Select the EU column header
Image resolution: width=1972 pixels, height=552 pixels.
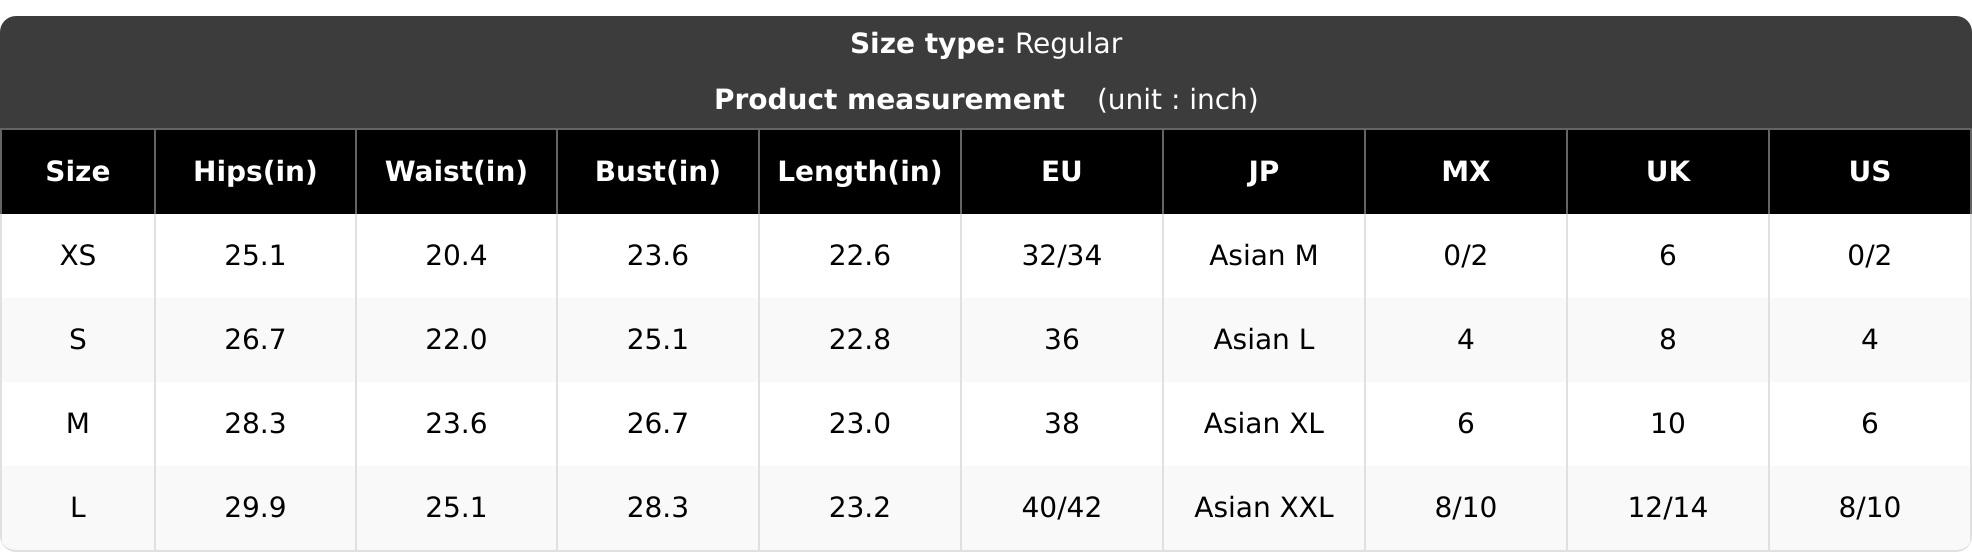pyautogui.click(x=1062, y=172)
